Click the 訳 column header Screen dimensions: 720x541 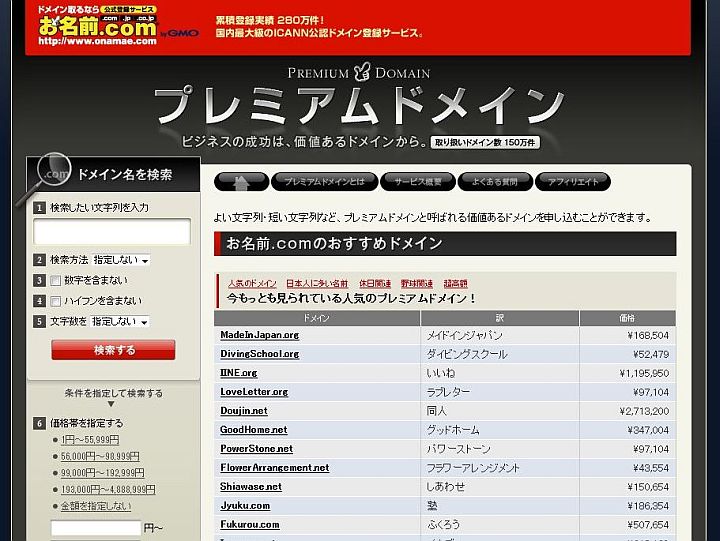[x=500, y=318]
